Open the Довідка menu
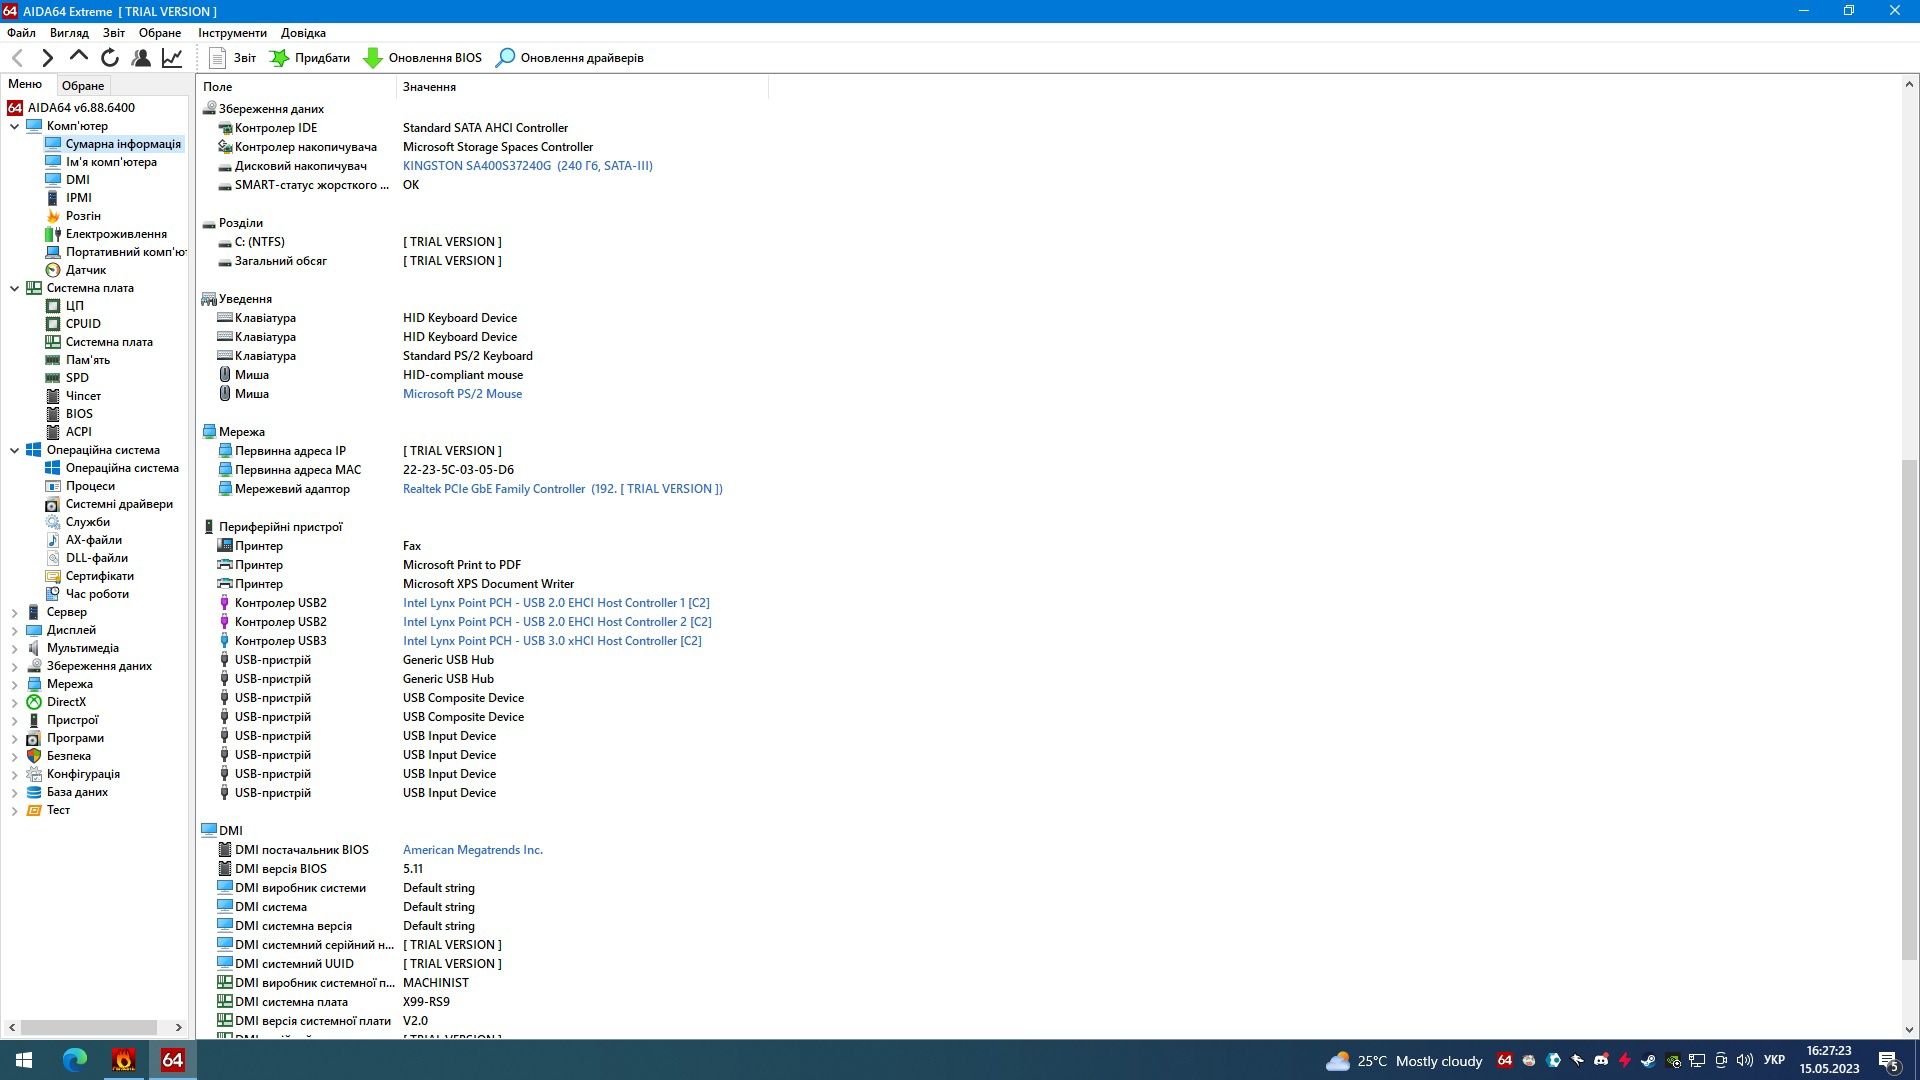The width and height of the screenshot is (1920, 1080). pyautogui.click(x=303, y=33)
